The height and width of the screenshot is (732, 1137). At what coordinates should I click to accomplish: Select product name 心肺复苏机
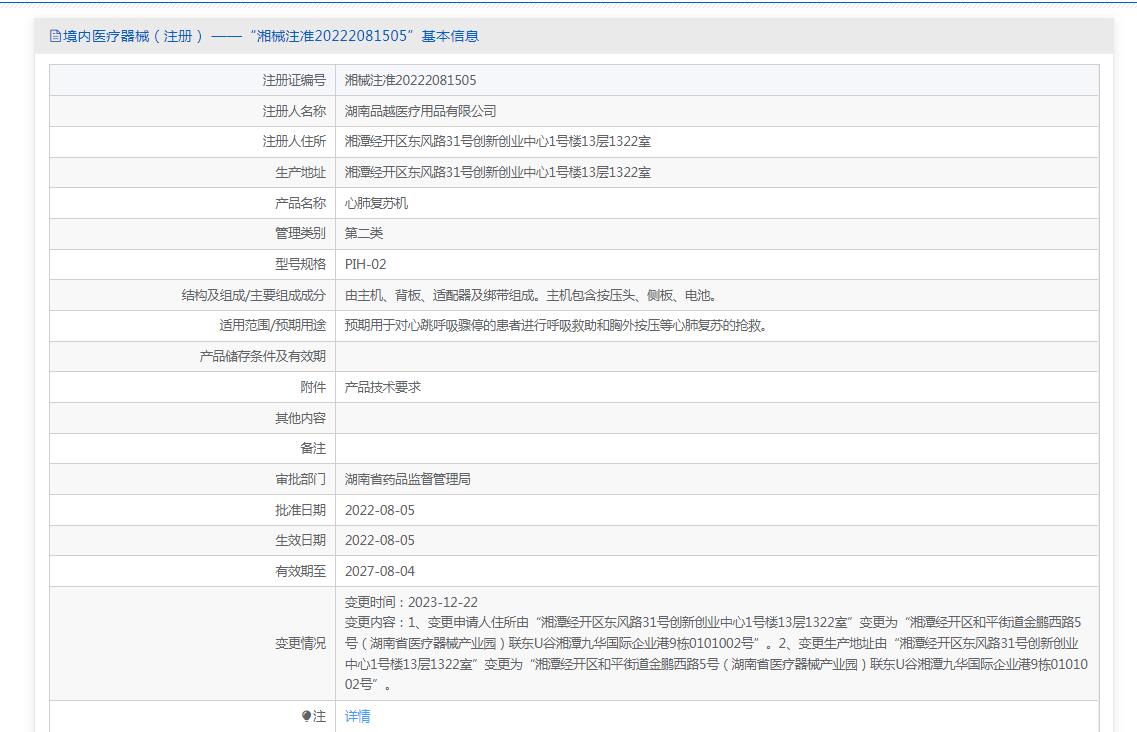(376, 203)
